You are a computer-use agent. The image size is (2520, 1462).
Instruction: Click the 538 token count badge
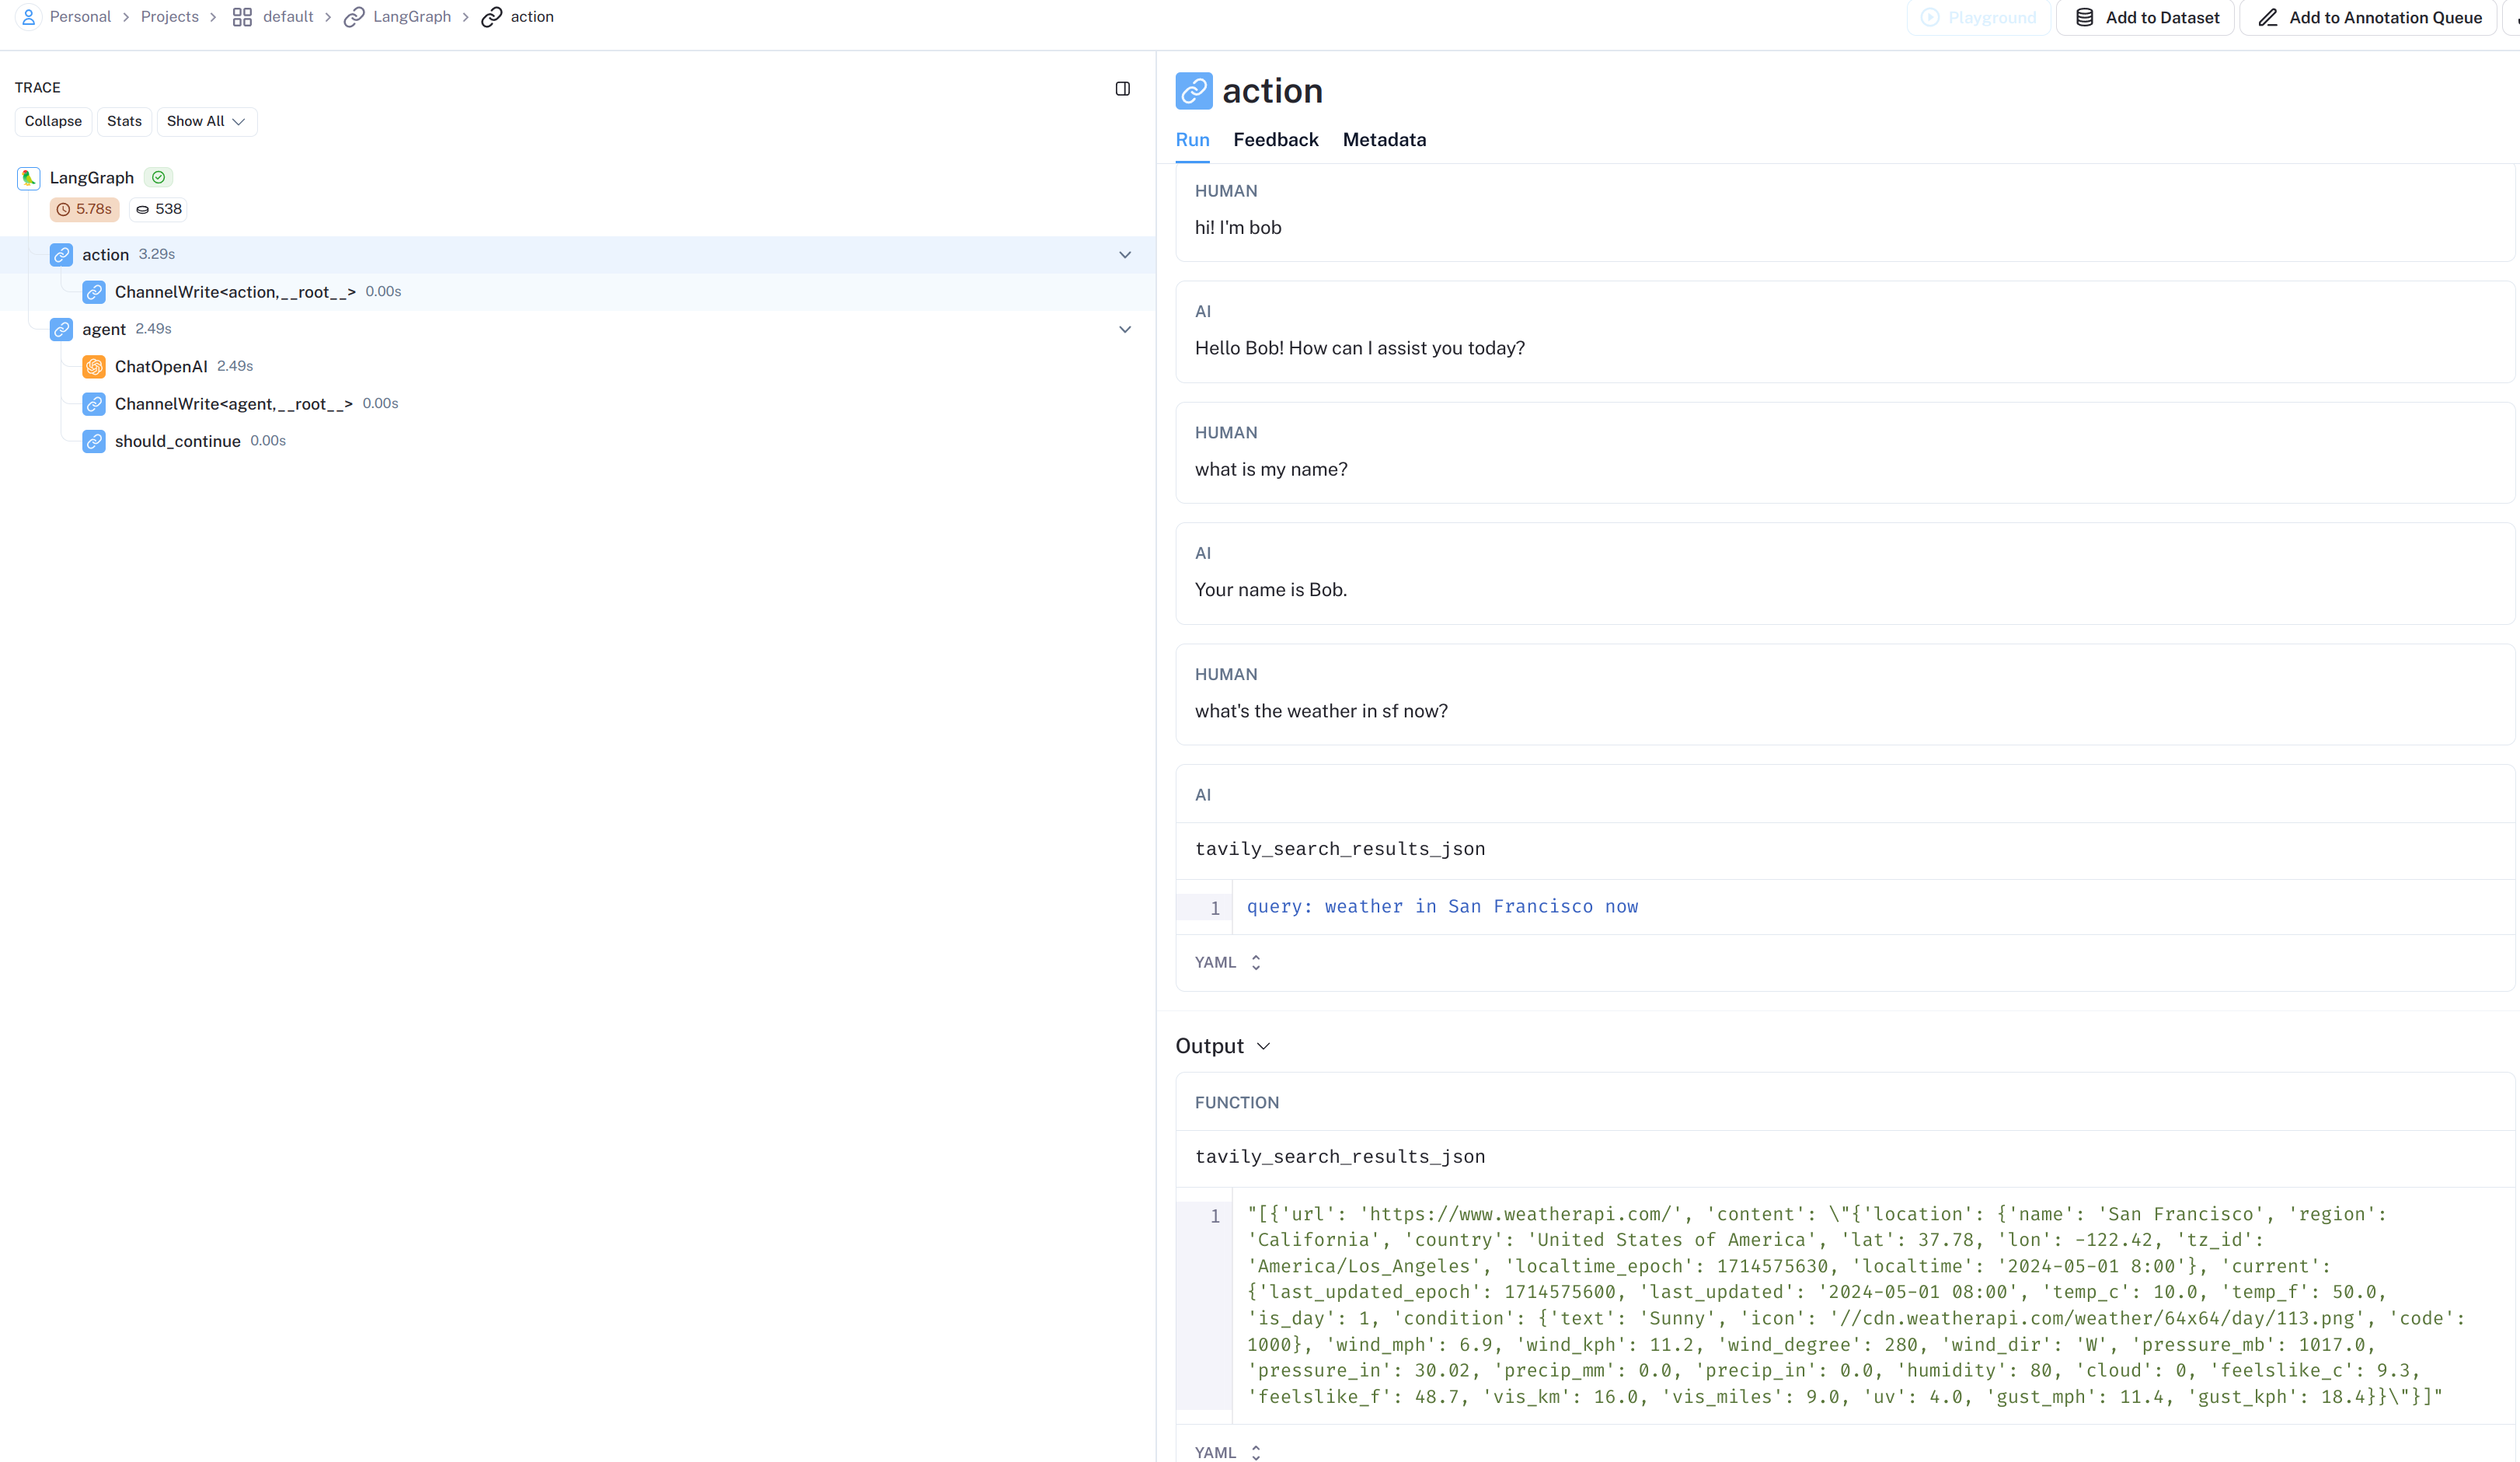click(159, 209)
